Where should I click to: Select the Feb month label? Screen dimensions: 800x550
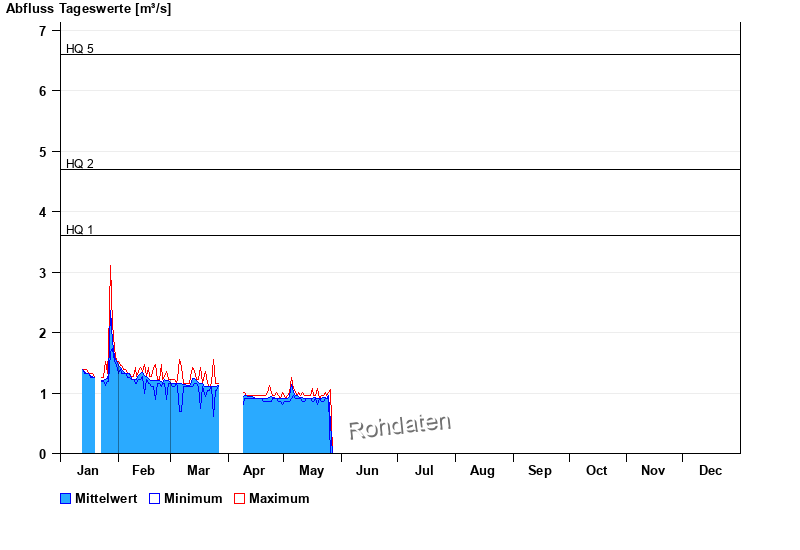coord(143,470)
